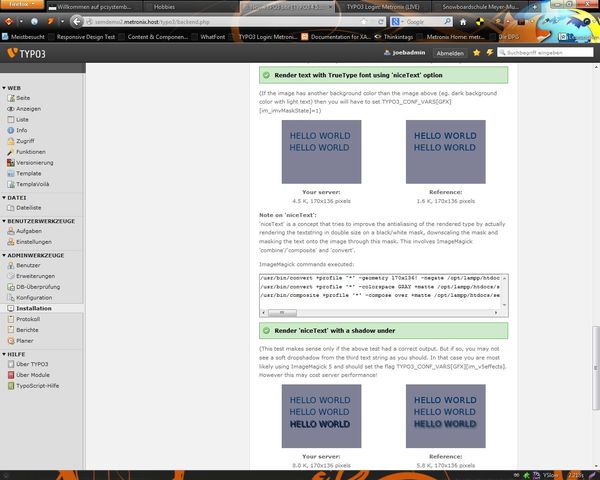Viewport: 600px width, 480px height.
Task: Open the Erweiterungen module
Action: coord(31,276)
